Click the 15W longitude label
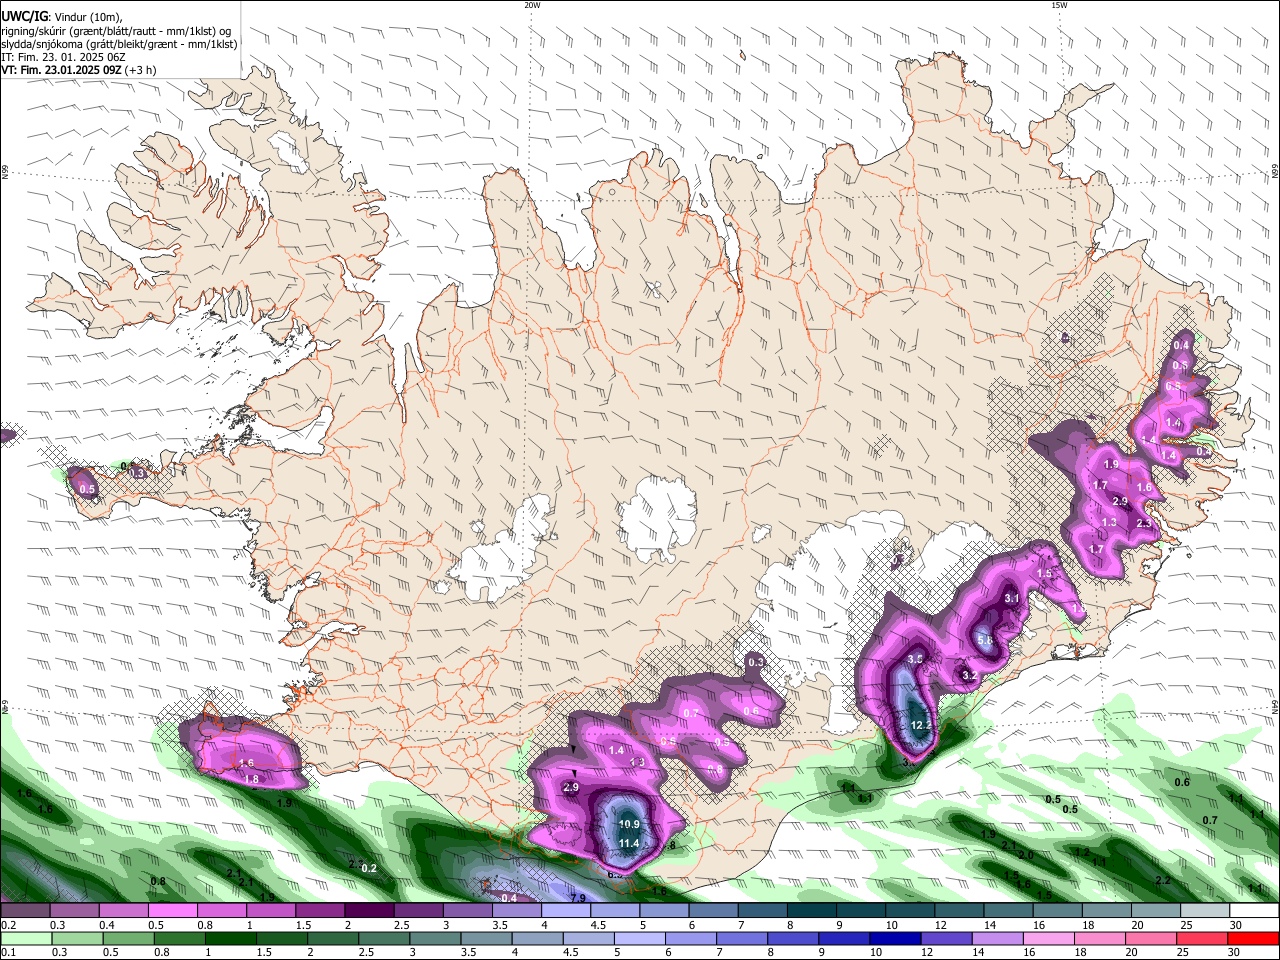The image size is (1280, 960). pyautogui.click(x=1058, y=5)
